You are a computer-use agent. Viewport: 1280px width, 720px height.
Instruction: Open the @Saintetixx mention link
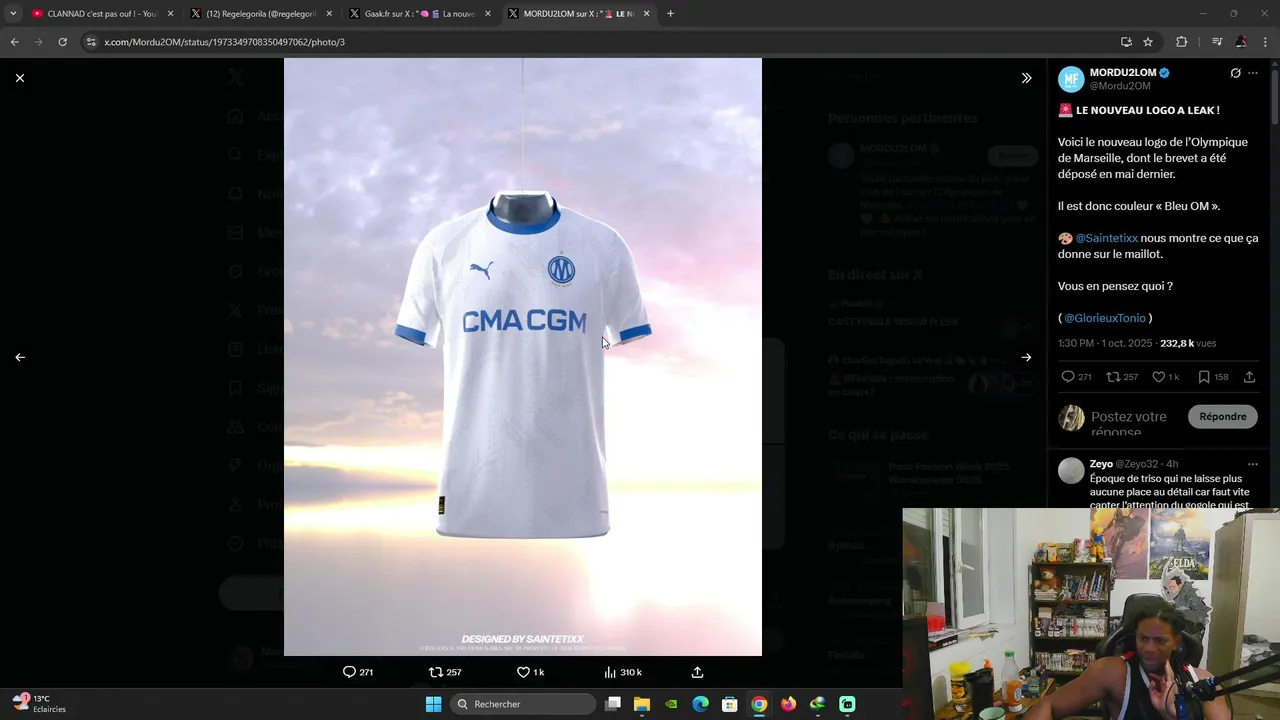click(x=1107, y=238)
